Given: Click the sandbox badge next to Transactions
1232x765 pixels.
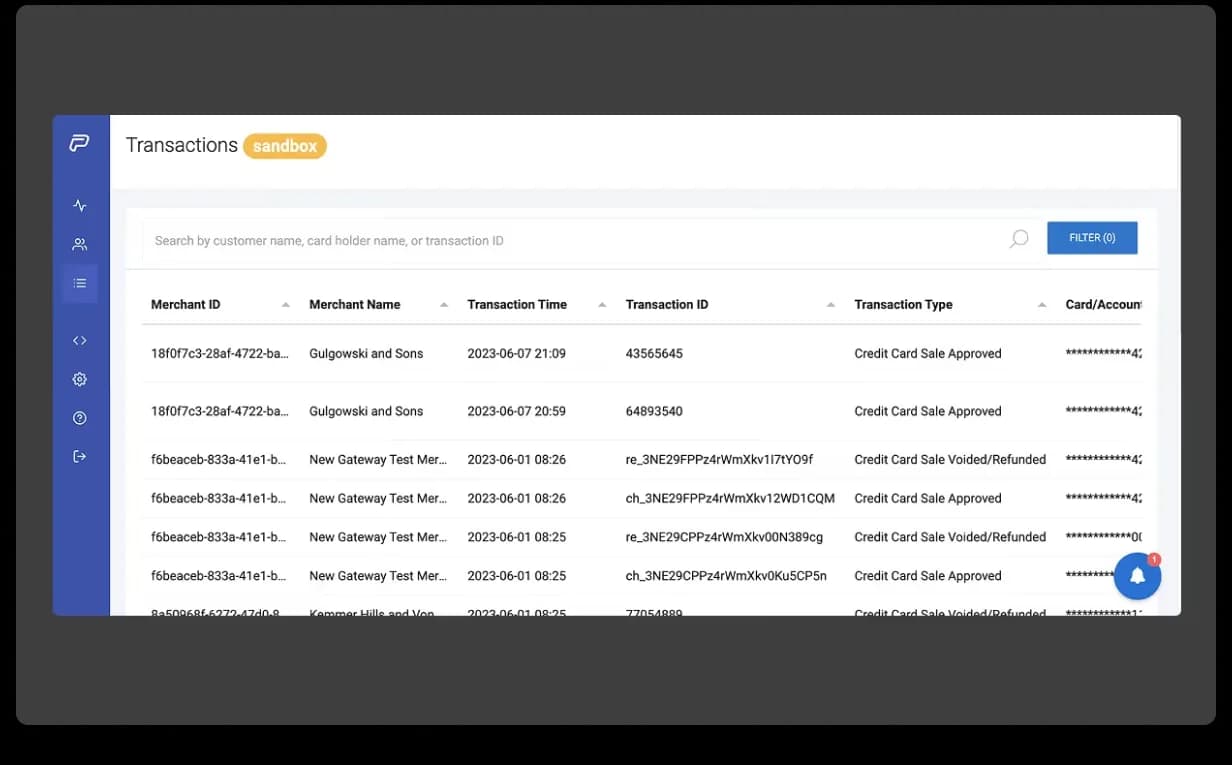Looking at the screenshot, I should point(285,146).
